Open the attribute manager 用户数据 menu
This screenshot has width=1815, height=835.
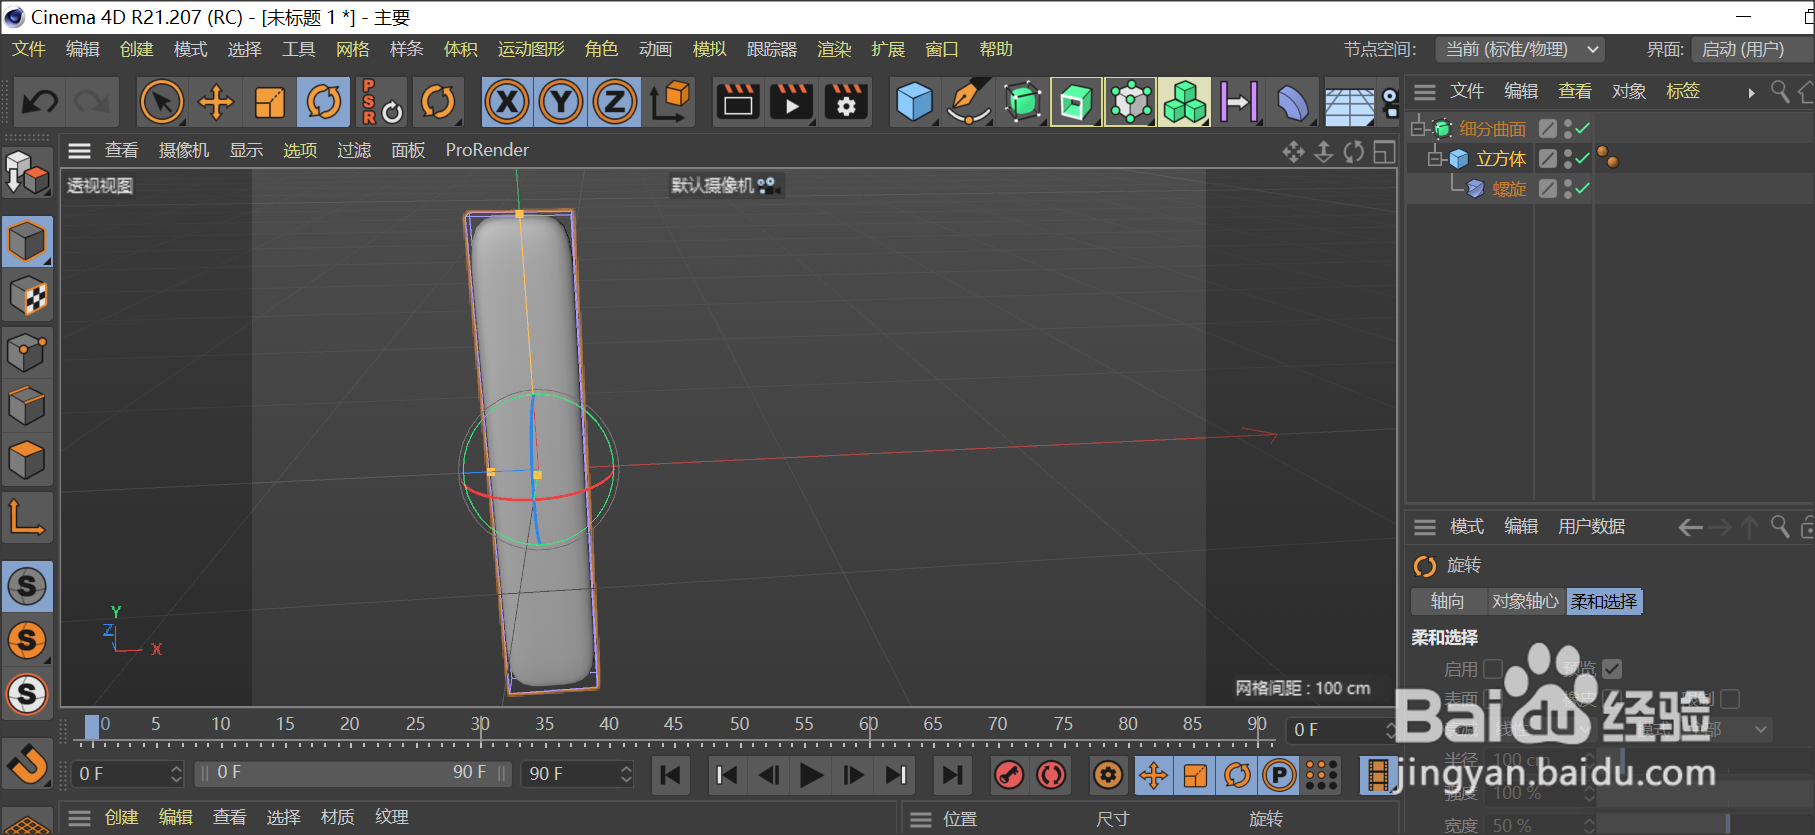(1591, 526)
